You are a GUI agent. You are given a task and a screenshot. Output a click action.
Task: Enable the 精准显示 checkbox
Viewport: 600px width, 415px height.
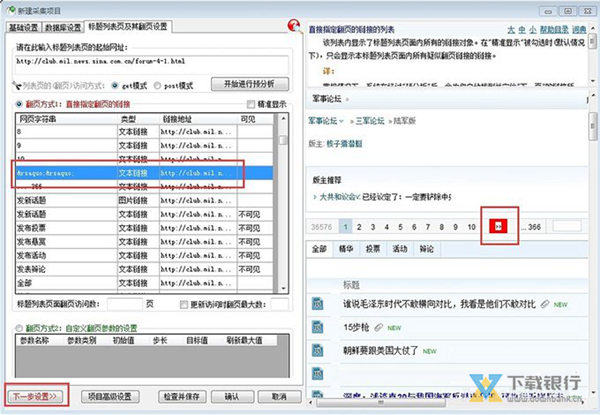click(x=251, y=104)
